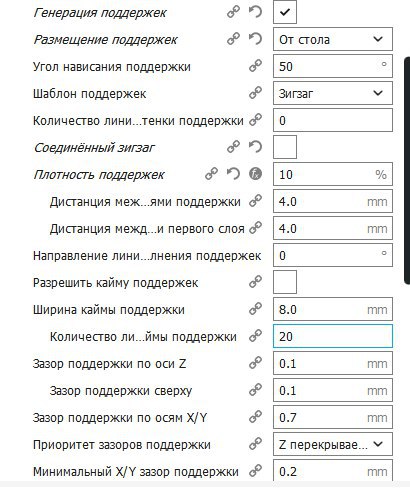Revert Размещение поддержек to default

(x=255, y=39)
